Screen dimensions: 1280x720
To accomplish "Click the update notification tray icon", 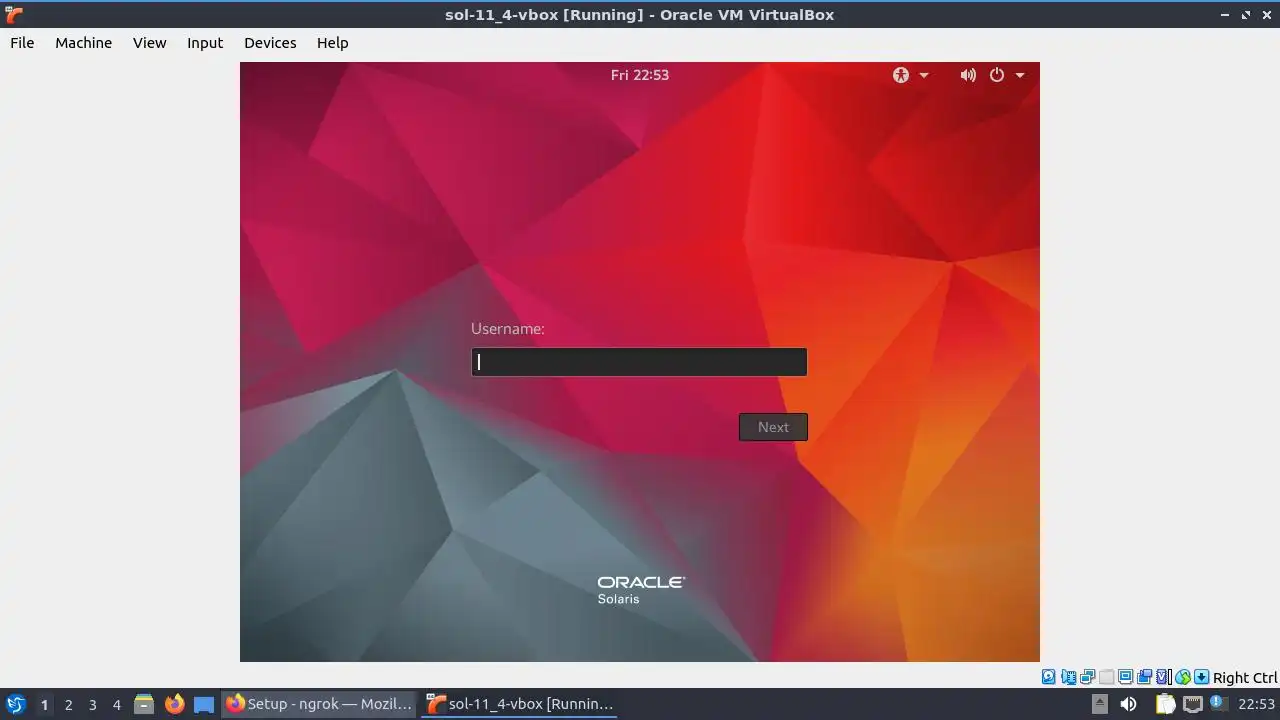I will [1219, 704].
